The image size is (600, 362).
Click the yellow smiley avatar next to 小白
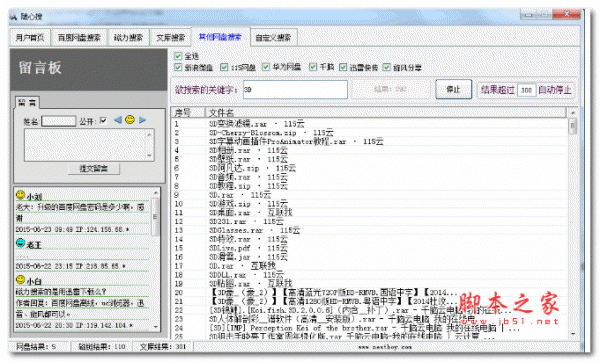[20, 279]
